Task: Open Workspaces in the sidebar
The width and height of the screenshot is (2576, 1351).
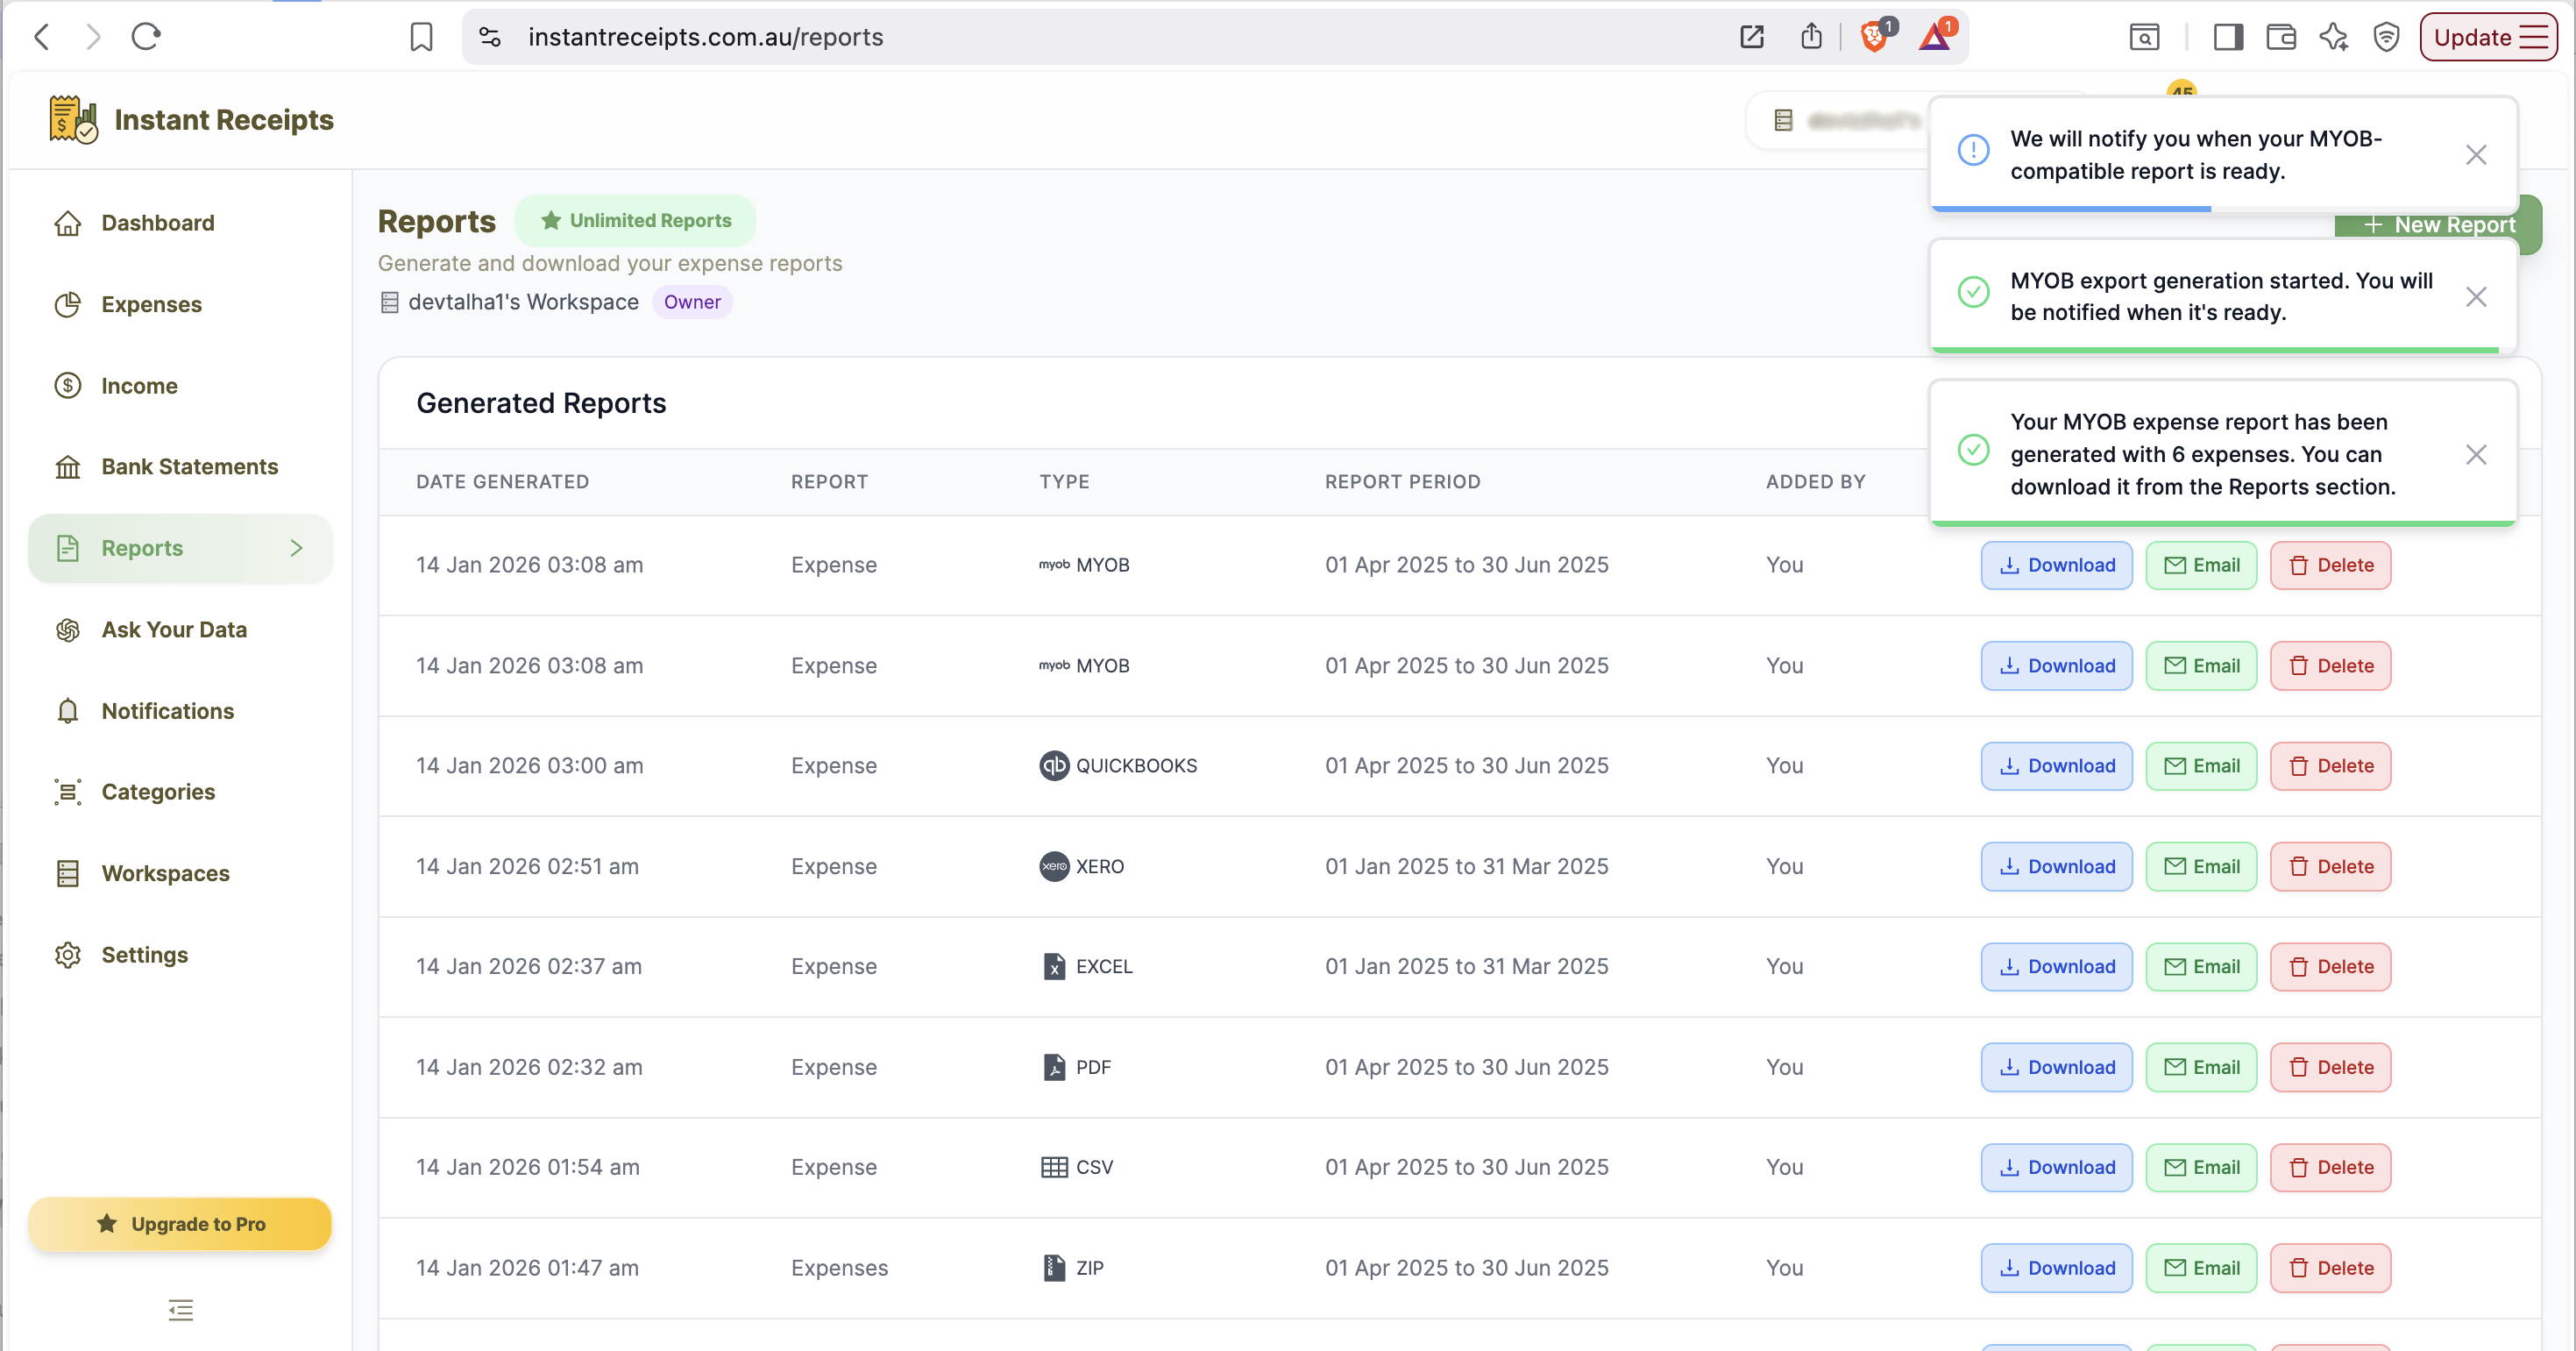Action: (180, 874)
